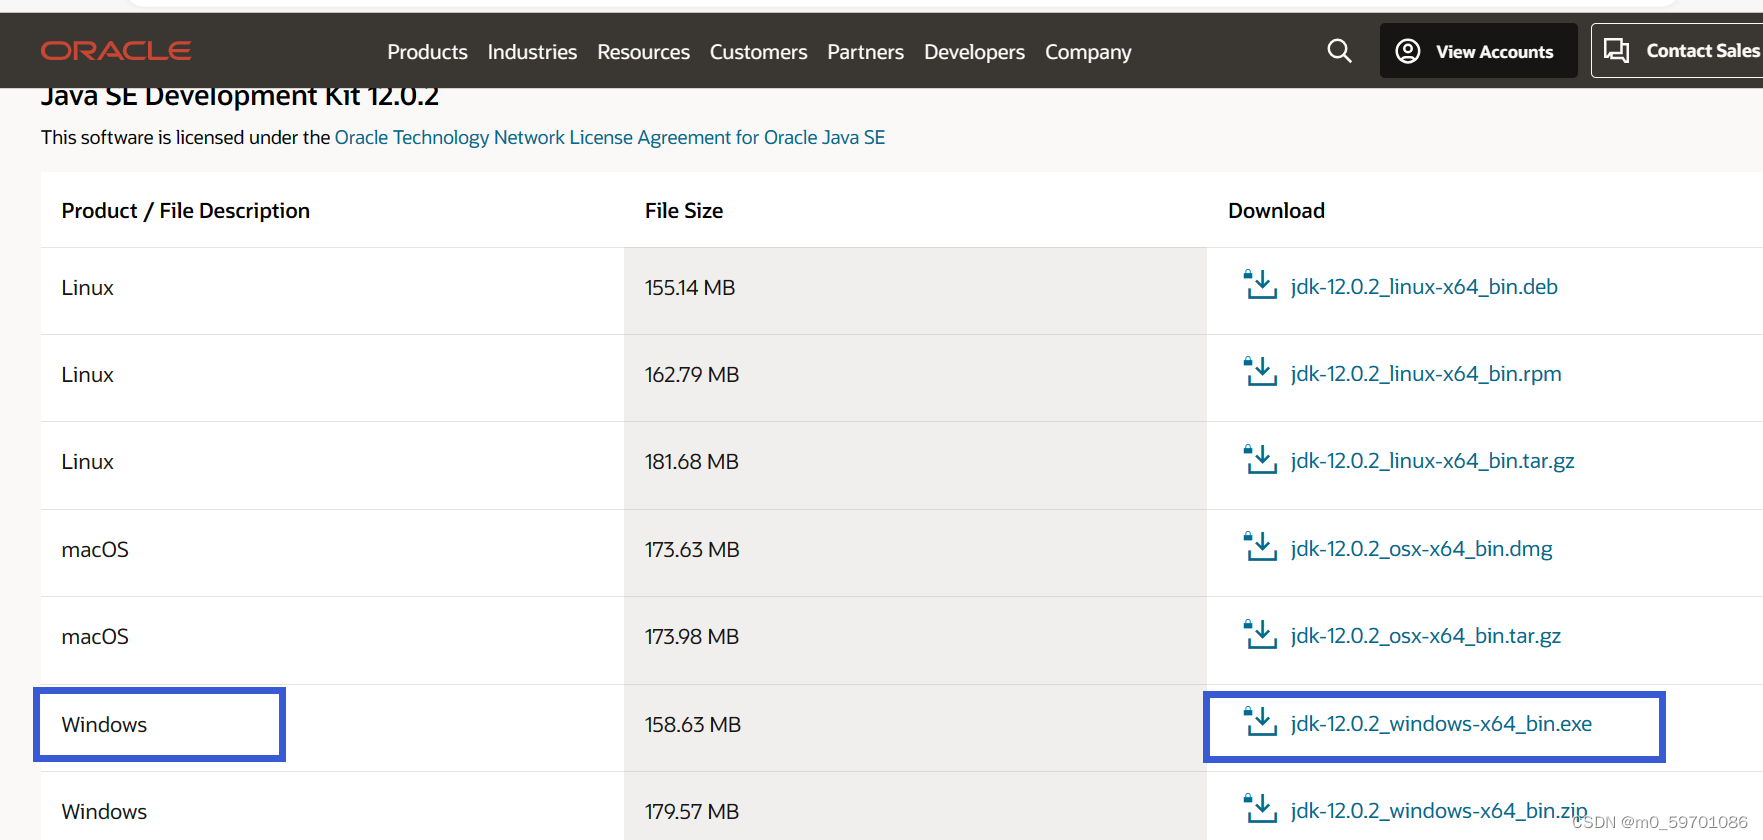Click download icon for osx-x64_bin.dmg
This screenshot has width=1763, height=840.
click(1260, 547)
